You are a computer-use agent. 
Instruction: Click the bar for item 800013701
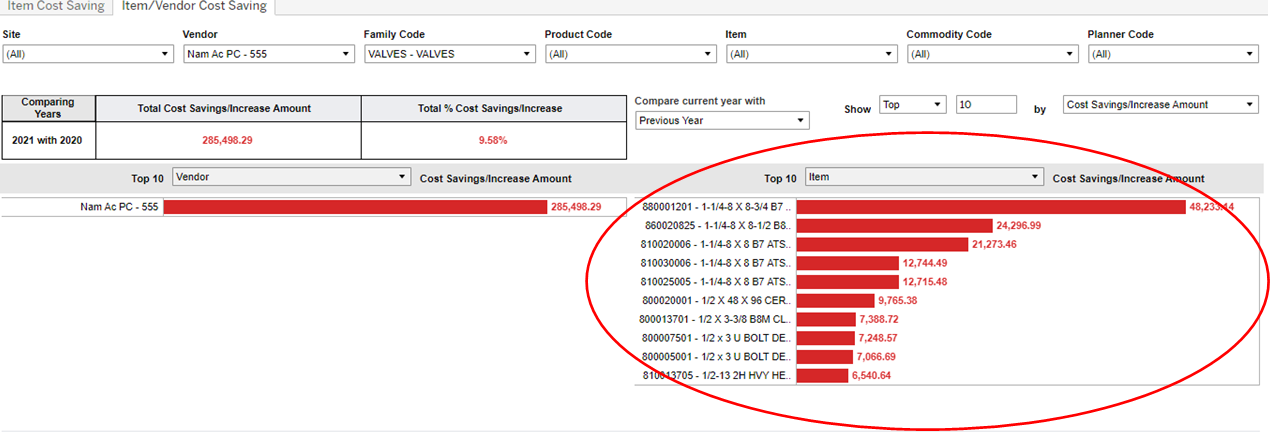coord(826,319)
